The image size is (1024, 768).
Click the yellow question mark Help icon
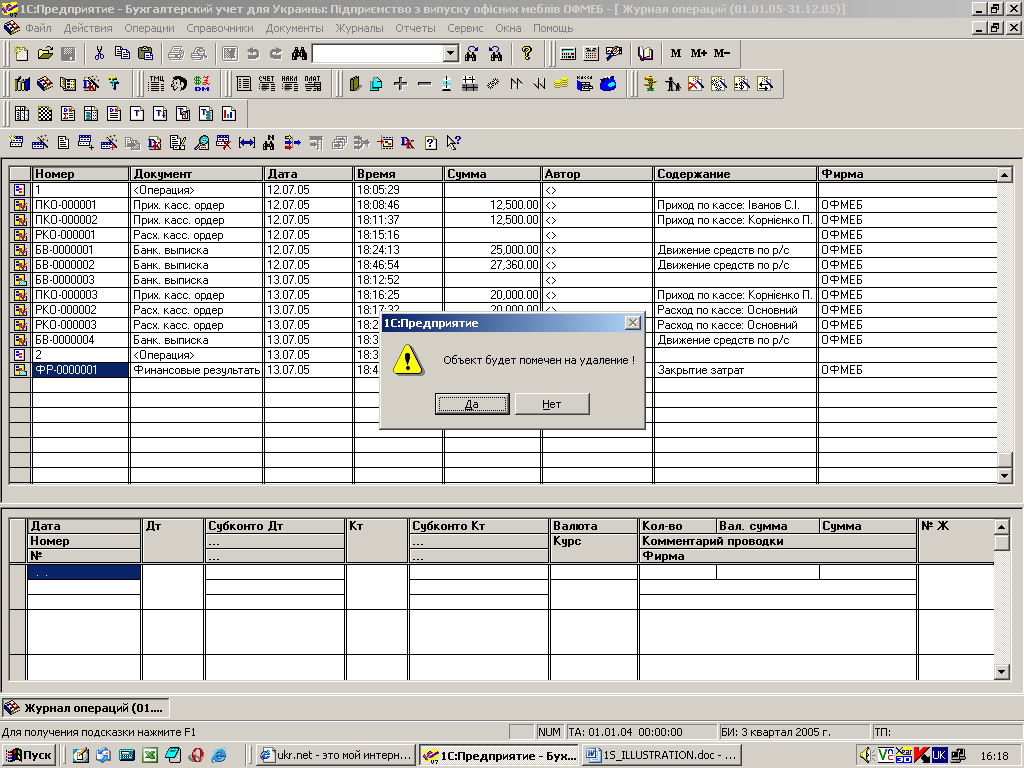tap(527, 54)
